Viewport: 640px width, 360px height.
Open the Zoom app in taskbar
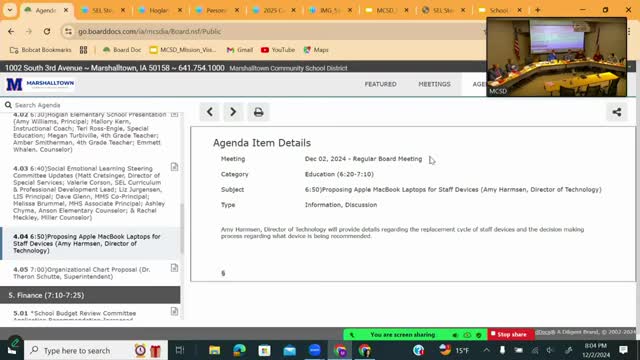(315, 350)
